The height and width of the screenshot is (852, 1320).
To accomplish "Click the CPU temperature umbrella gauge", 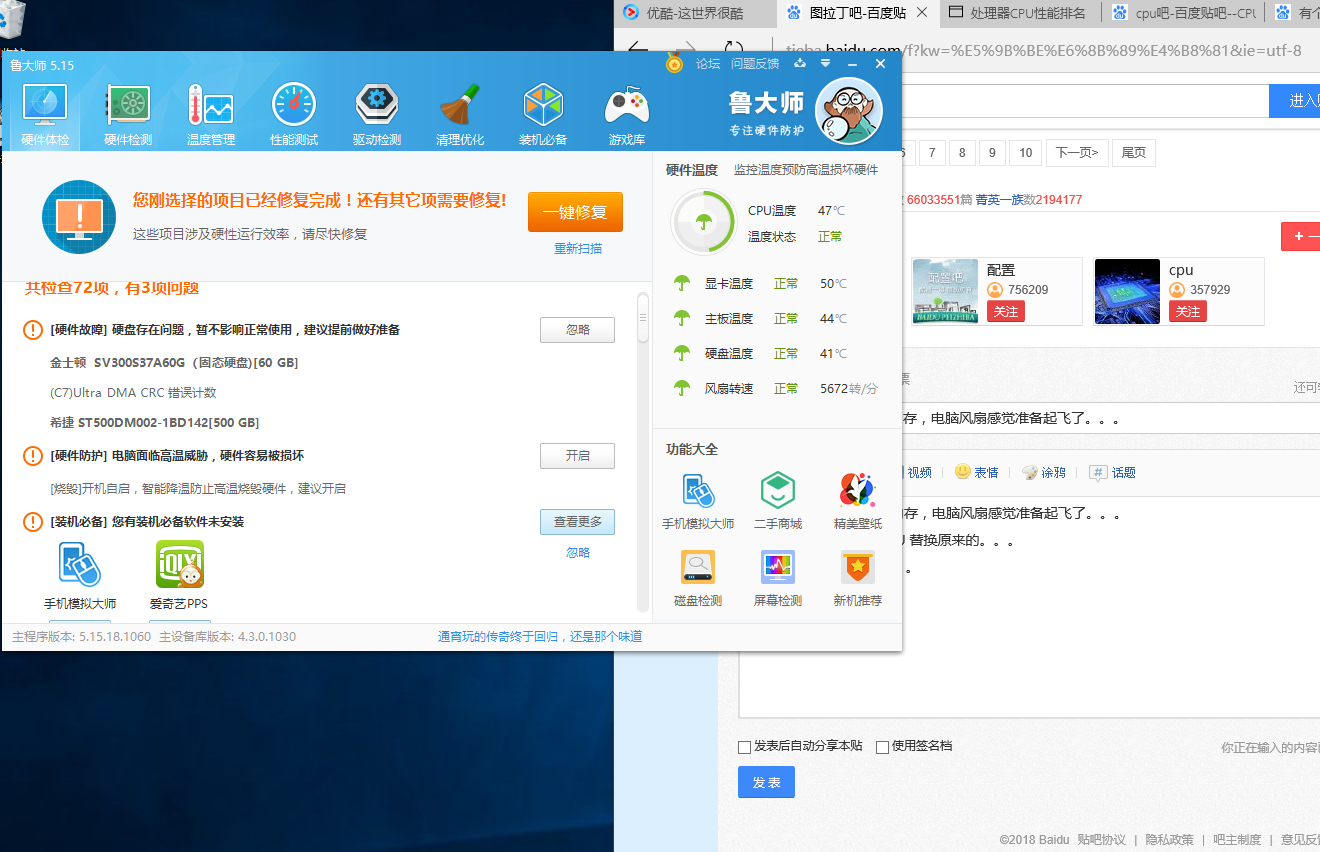I will click(x=703, y=222).
